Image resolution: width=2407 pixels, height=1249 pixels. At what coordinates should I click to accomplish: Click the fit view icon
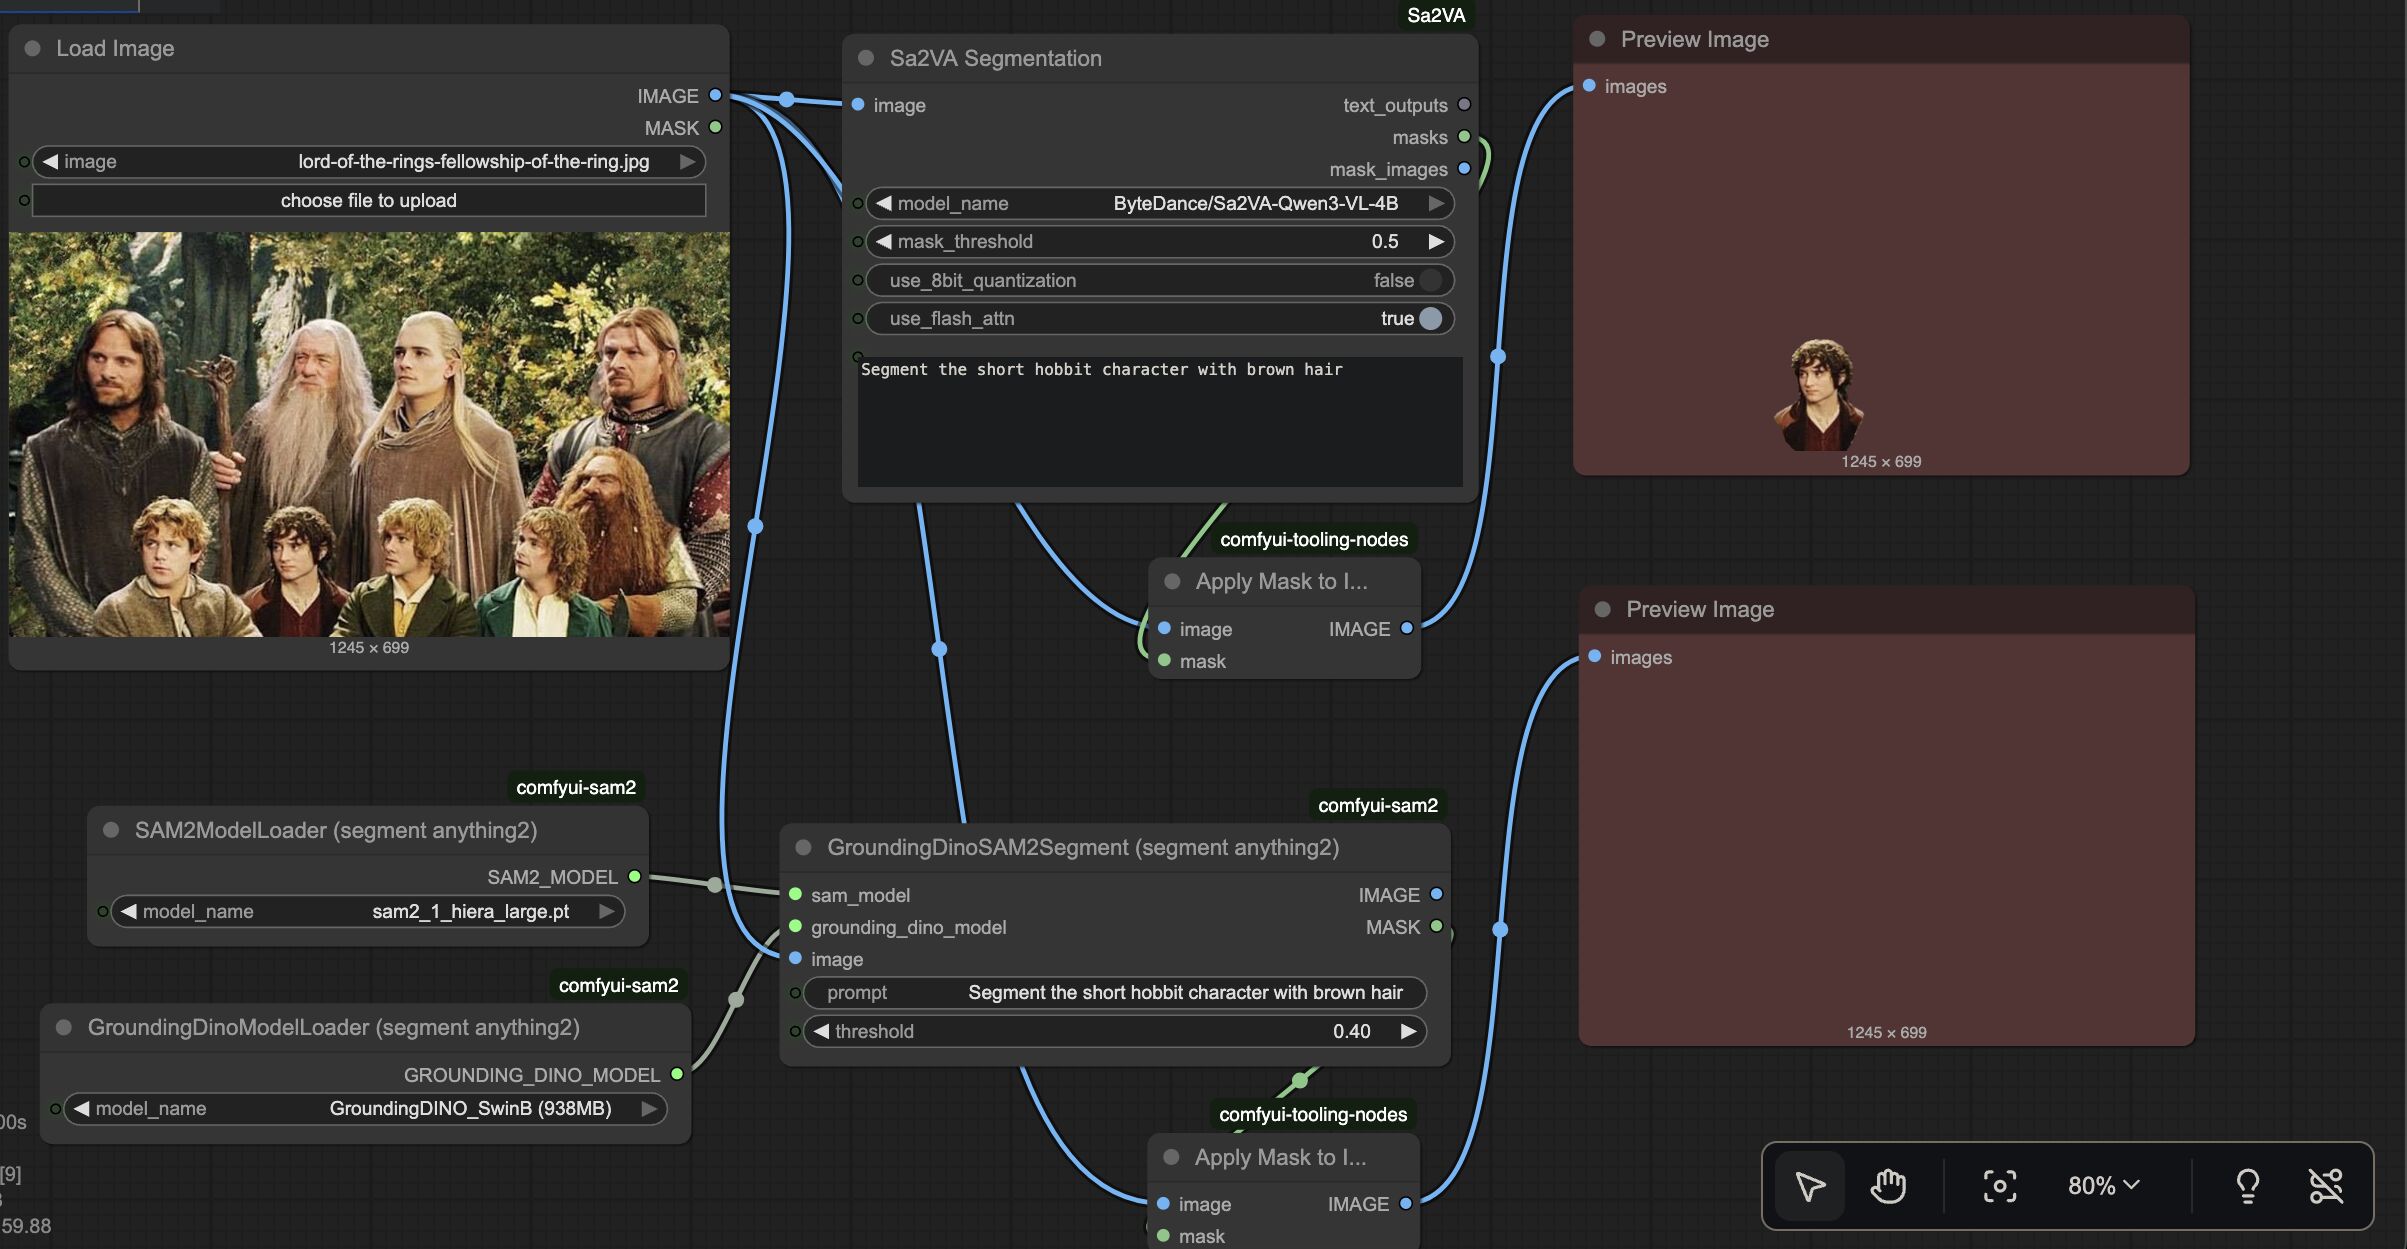(1999, 1186)
